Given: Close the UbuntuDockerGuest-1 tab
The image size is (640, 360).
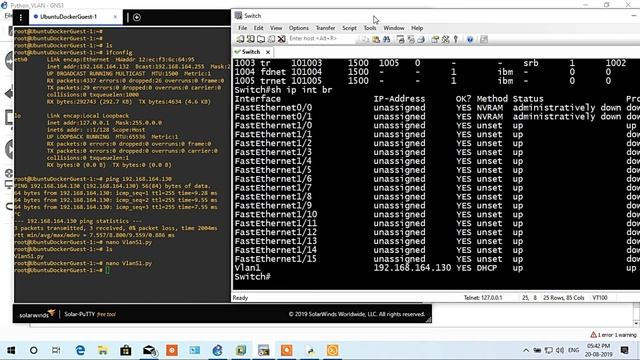Looking at the screenshot, I should point(115,17).
